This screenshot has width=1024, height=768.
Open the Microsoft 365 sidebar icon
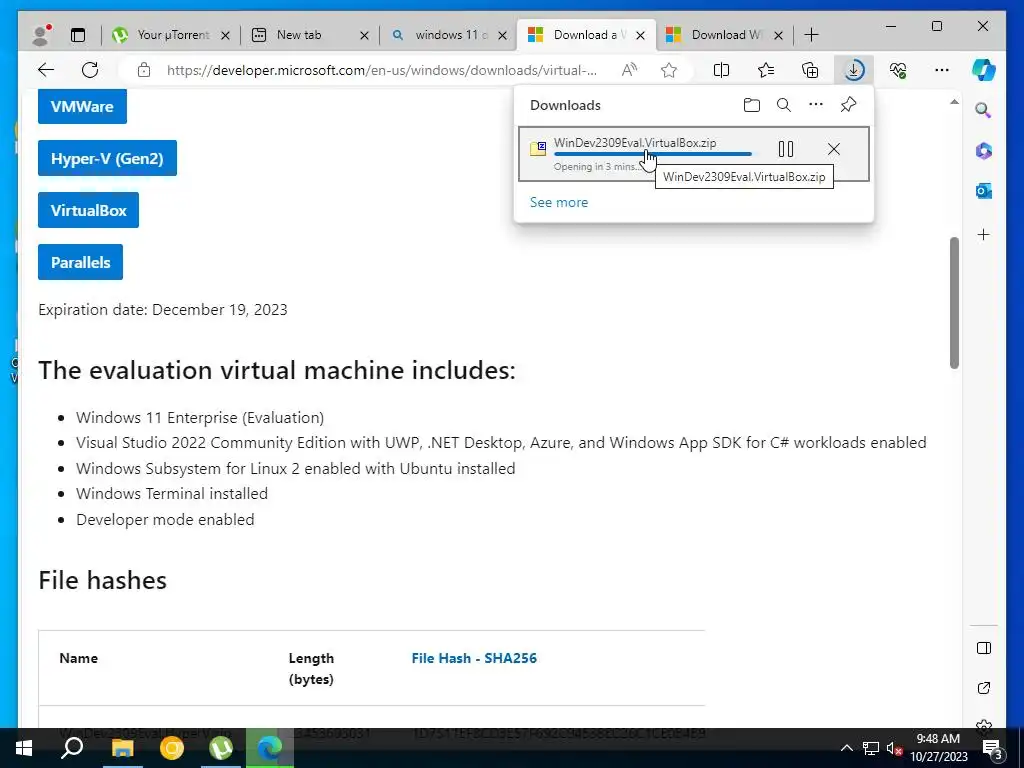984,151
